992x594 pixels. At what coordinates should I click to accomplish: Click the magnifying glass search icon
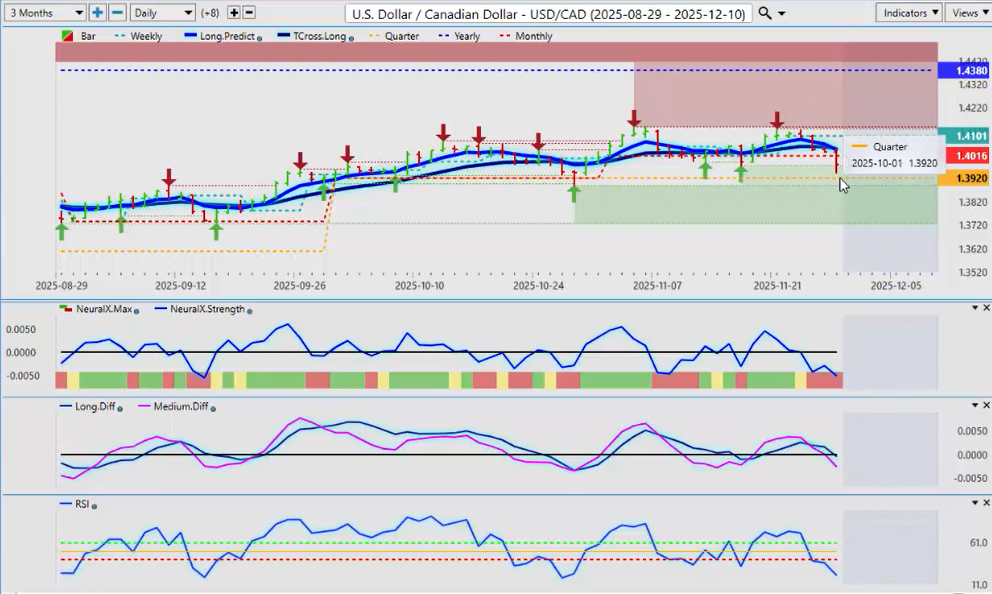(765, 13)
